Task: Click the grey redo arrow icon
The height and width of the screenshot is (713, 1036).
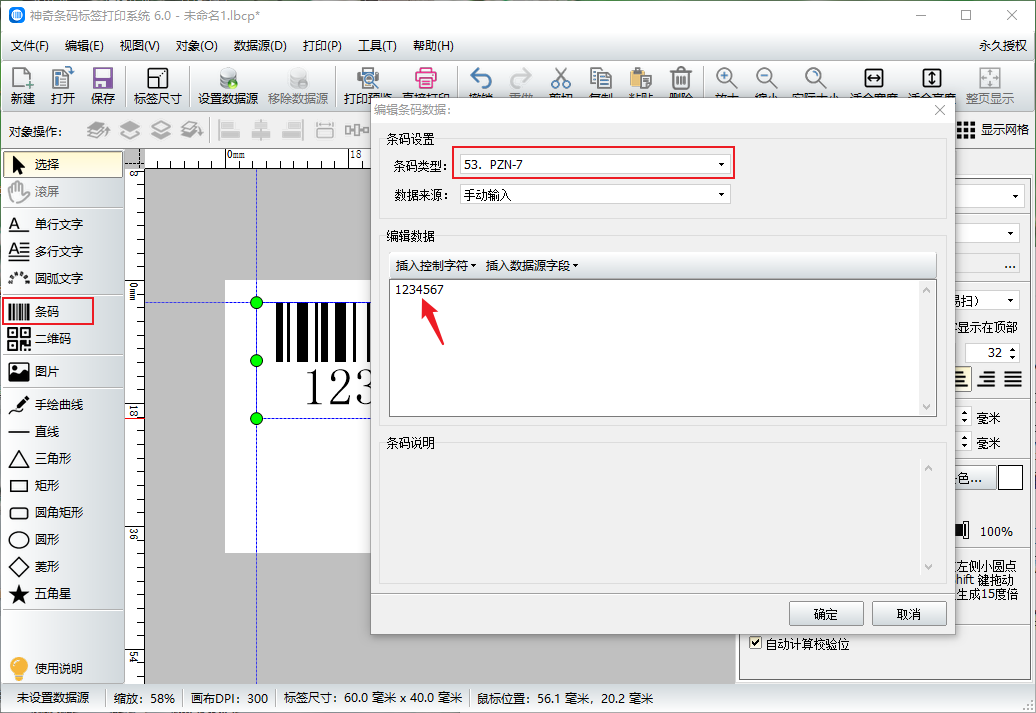Action: (521, 79)
